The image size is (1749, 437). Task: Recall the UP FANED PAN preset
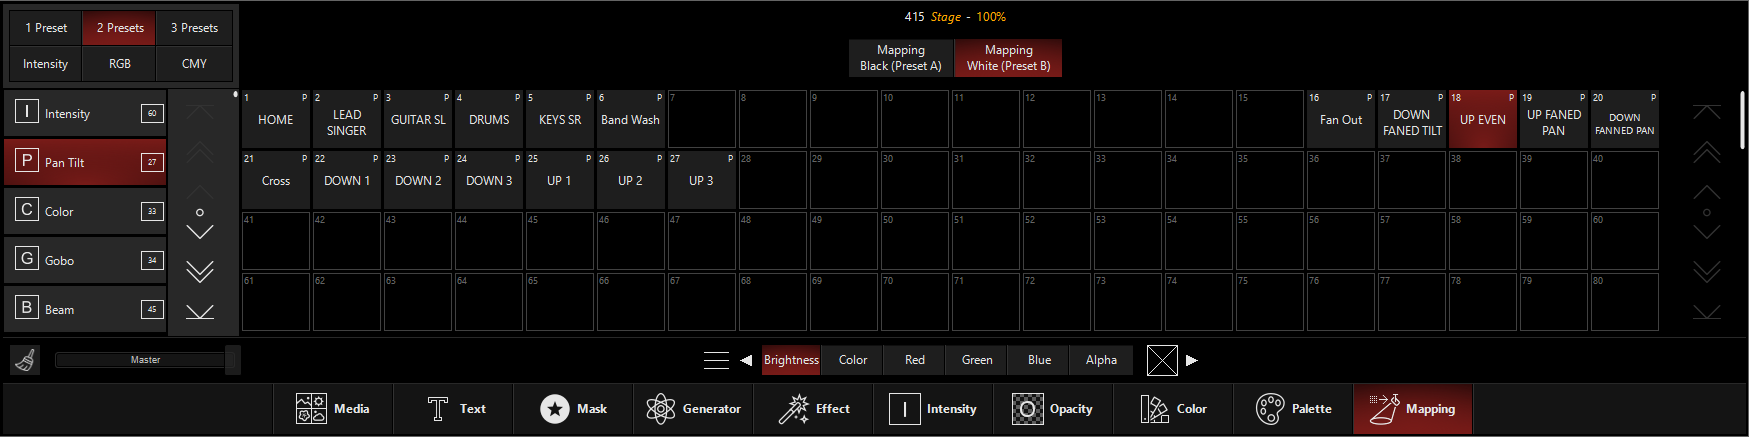point(1554,119)
